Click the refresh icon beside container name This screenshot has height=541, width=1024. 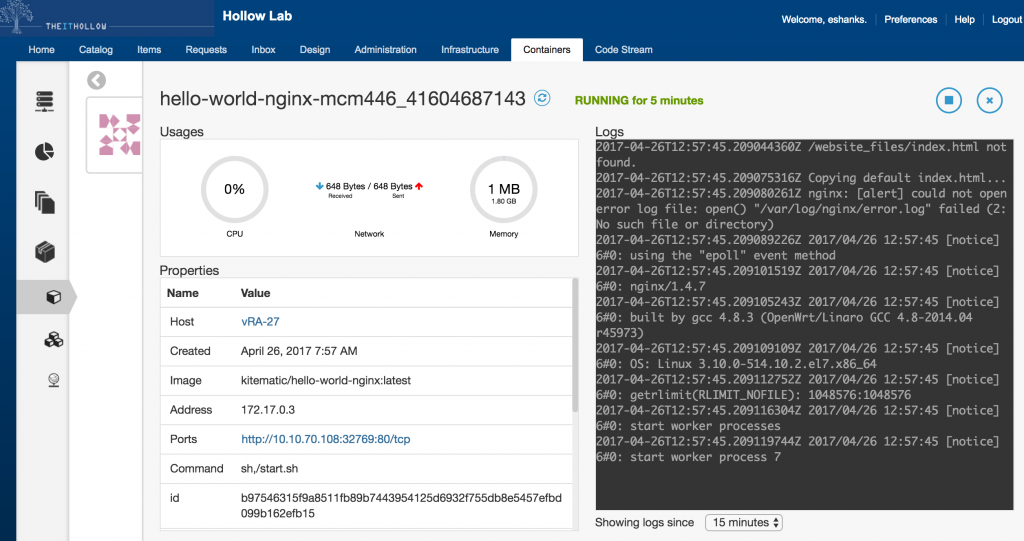pos(542,98)
